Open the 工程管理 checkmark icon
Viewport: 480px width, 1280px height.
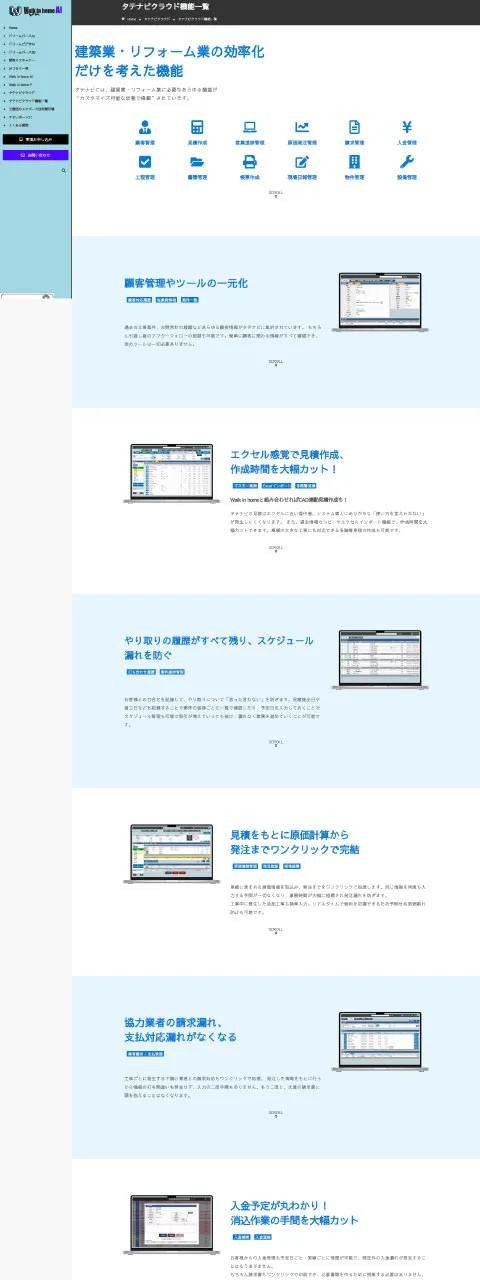pyautogui.click(x=145, y=161)
